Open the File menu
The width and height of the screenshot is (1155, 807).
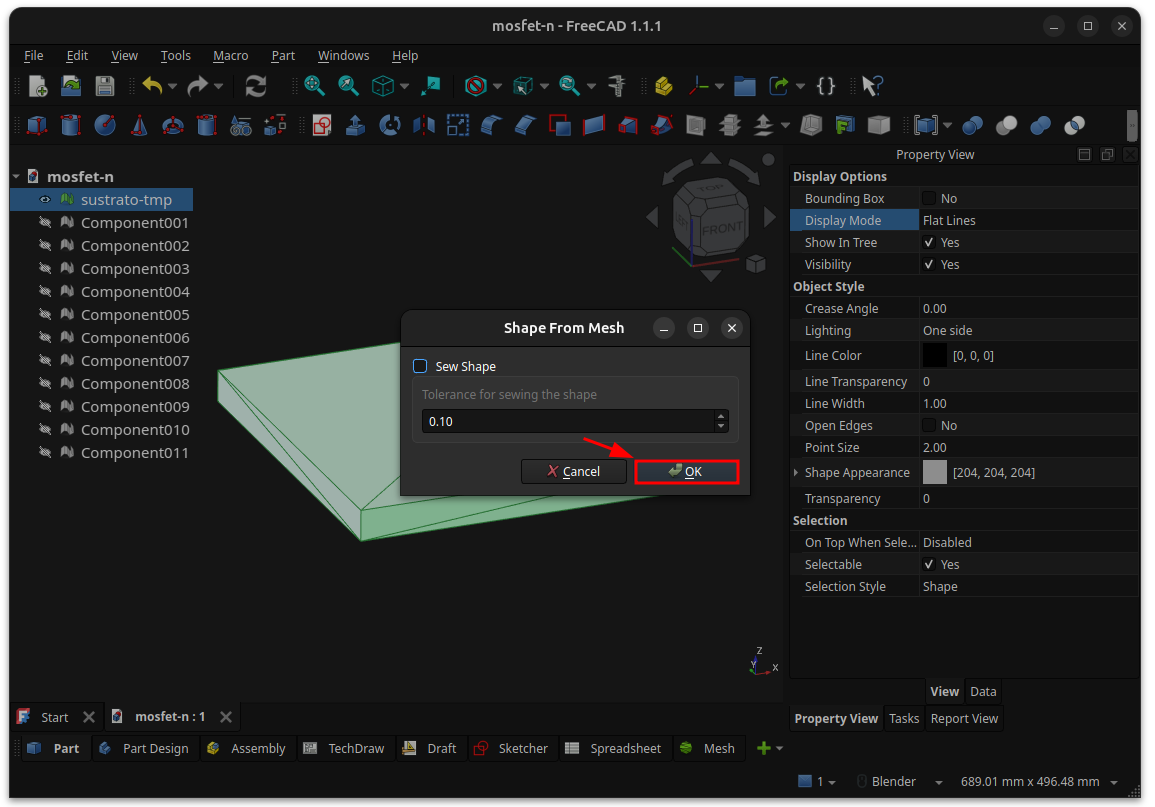point(33,56)
